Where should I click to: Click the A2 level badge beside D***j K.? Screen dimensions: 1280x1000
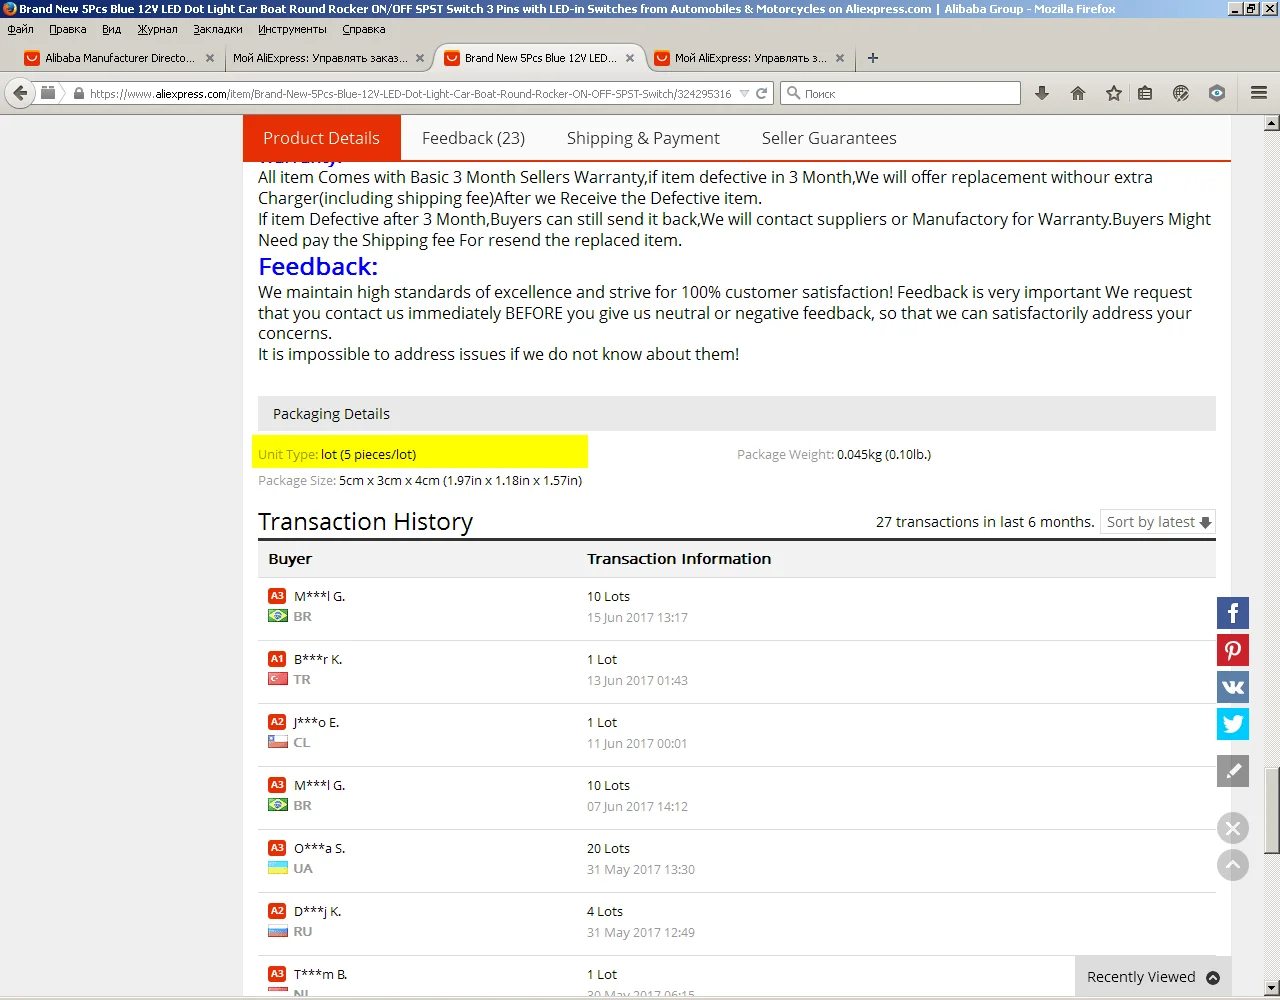coord(277,911)
